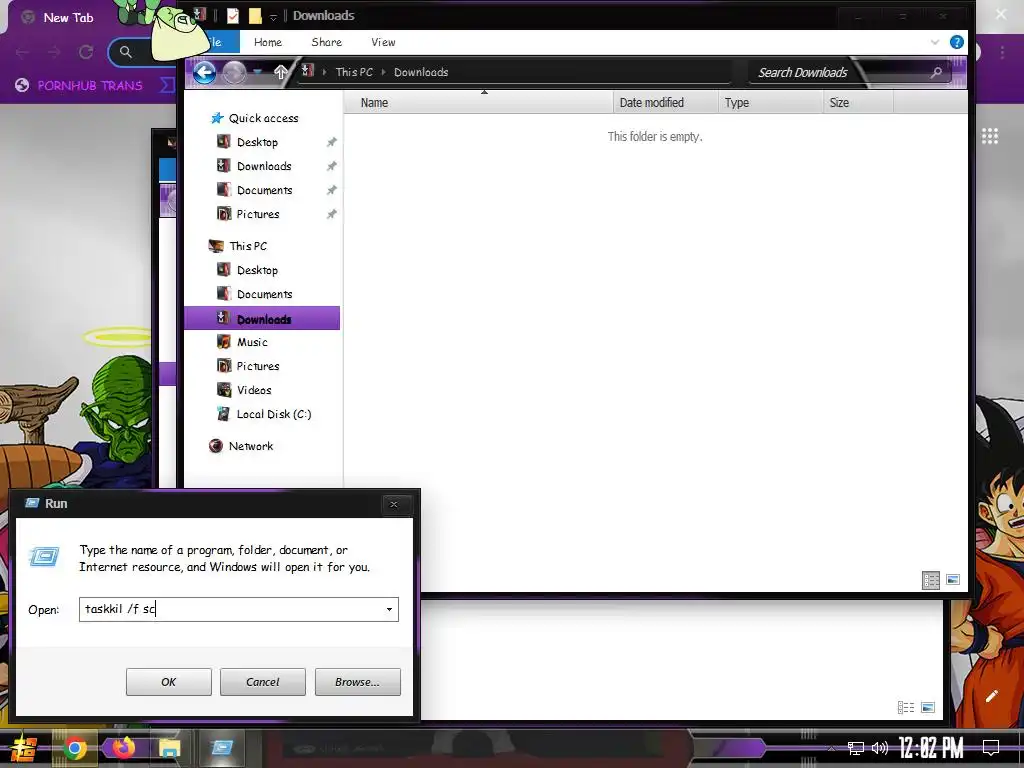Click the greyed Forward arrow in Explorer
This screenshot has width=1024, height=768.
coord(234,72)
